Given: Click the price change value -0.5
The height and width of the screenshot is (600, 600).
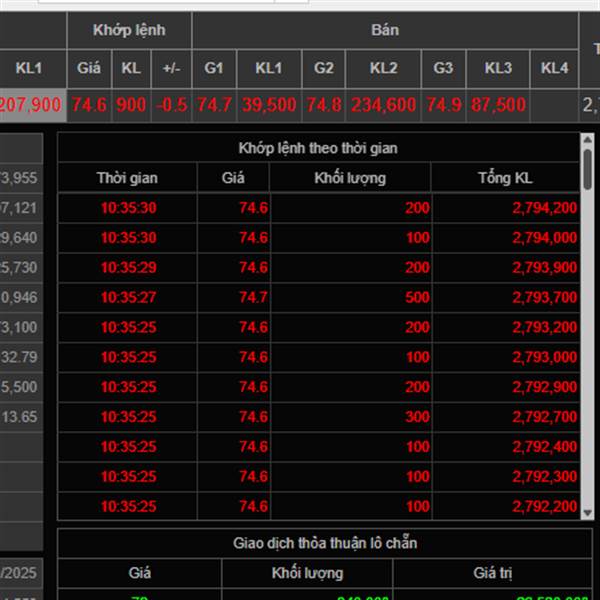Looking at the screenshot, I should [x=171, y=105].
